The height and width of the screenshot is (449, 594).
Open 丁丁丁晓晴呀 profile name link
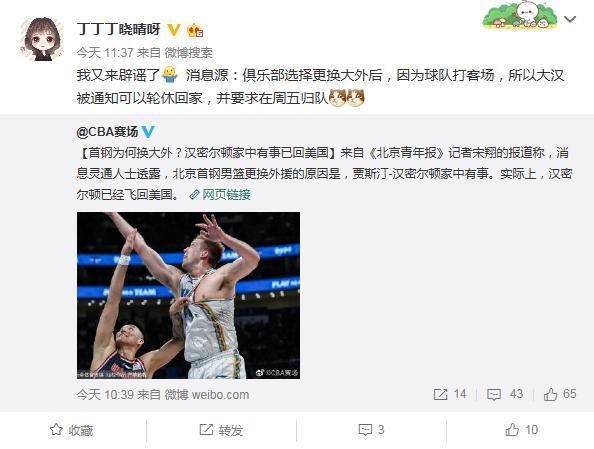[x=119, y=29]
